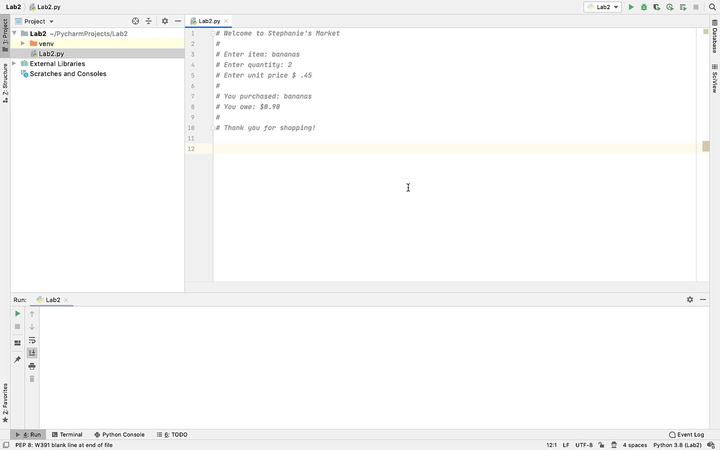Switch to the Terminal tab

(x=67, y=435)
